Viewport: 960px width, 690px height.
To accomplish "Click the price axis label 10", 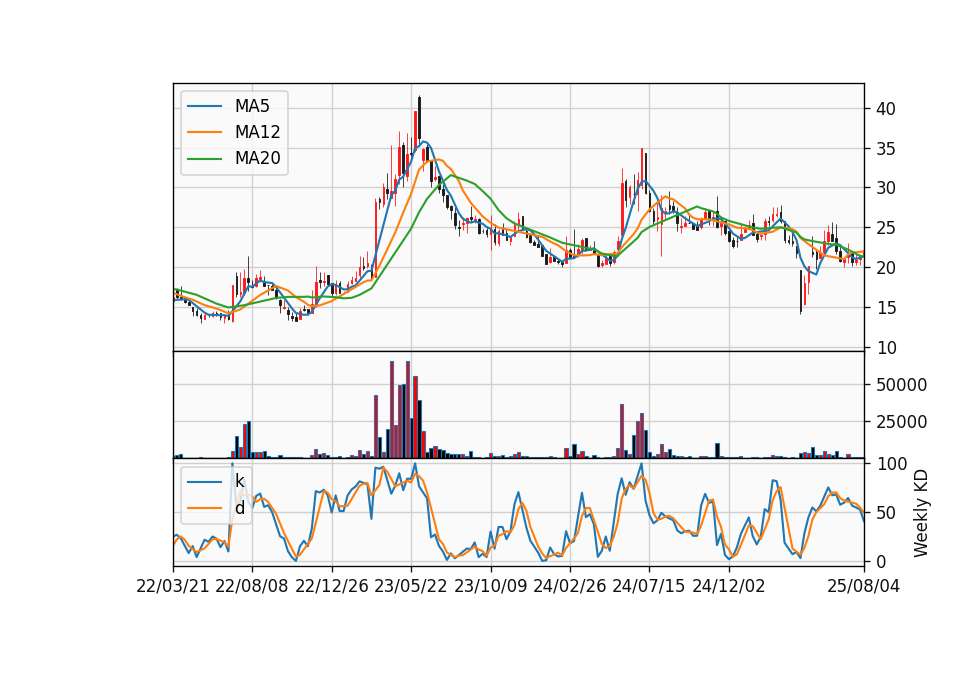I will tap(886, 348).
